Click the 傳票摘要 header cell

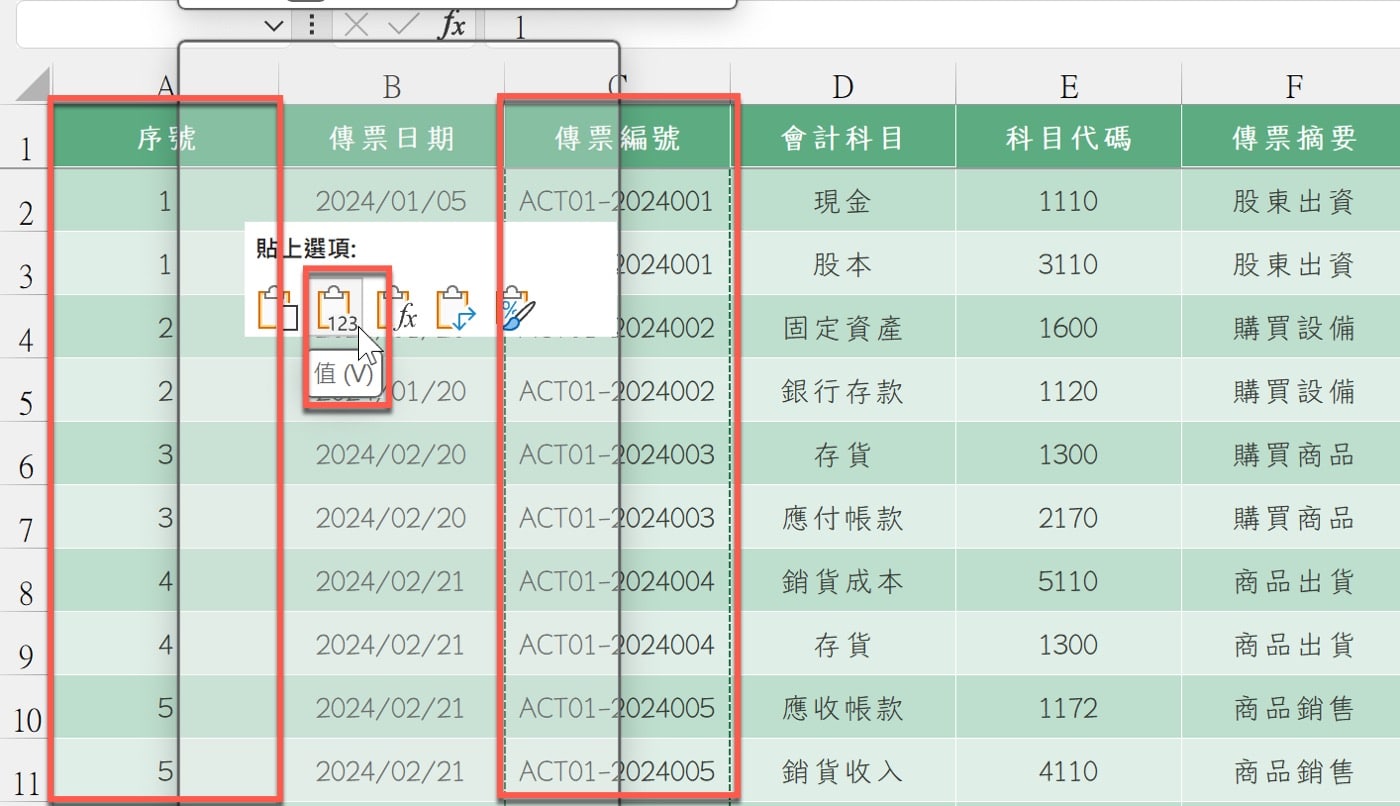click(1291, 137)
